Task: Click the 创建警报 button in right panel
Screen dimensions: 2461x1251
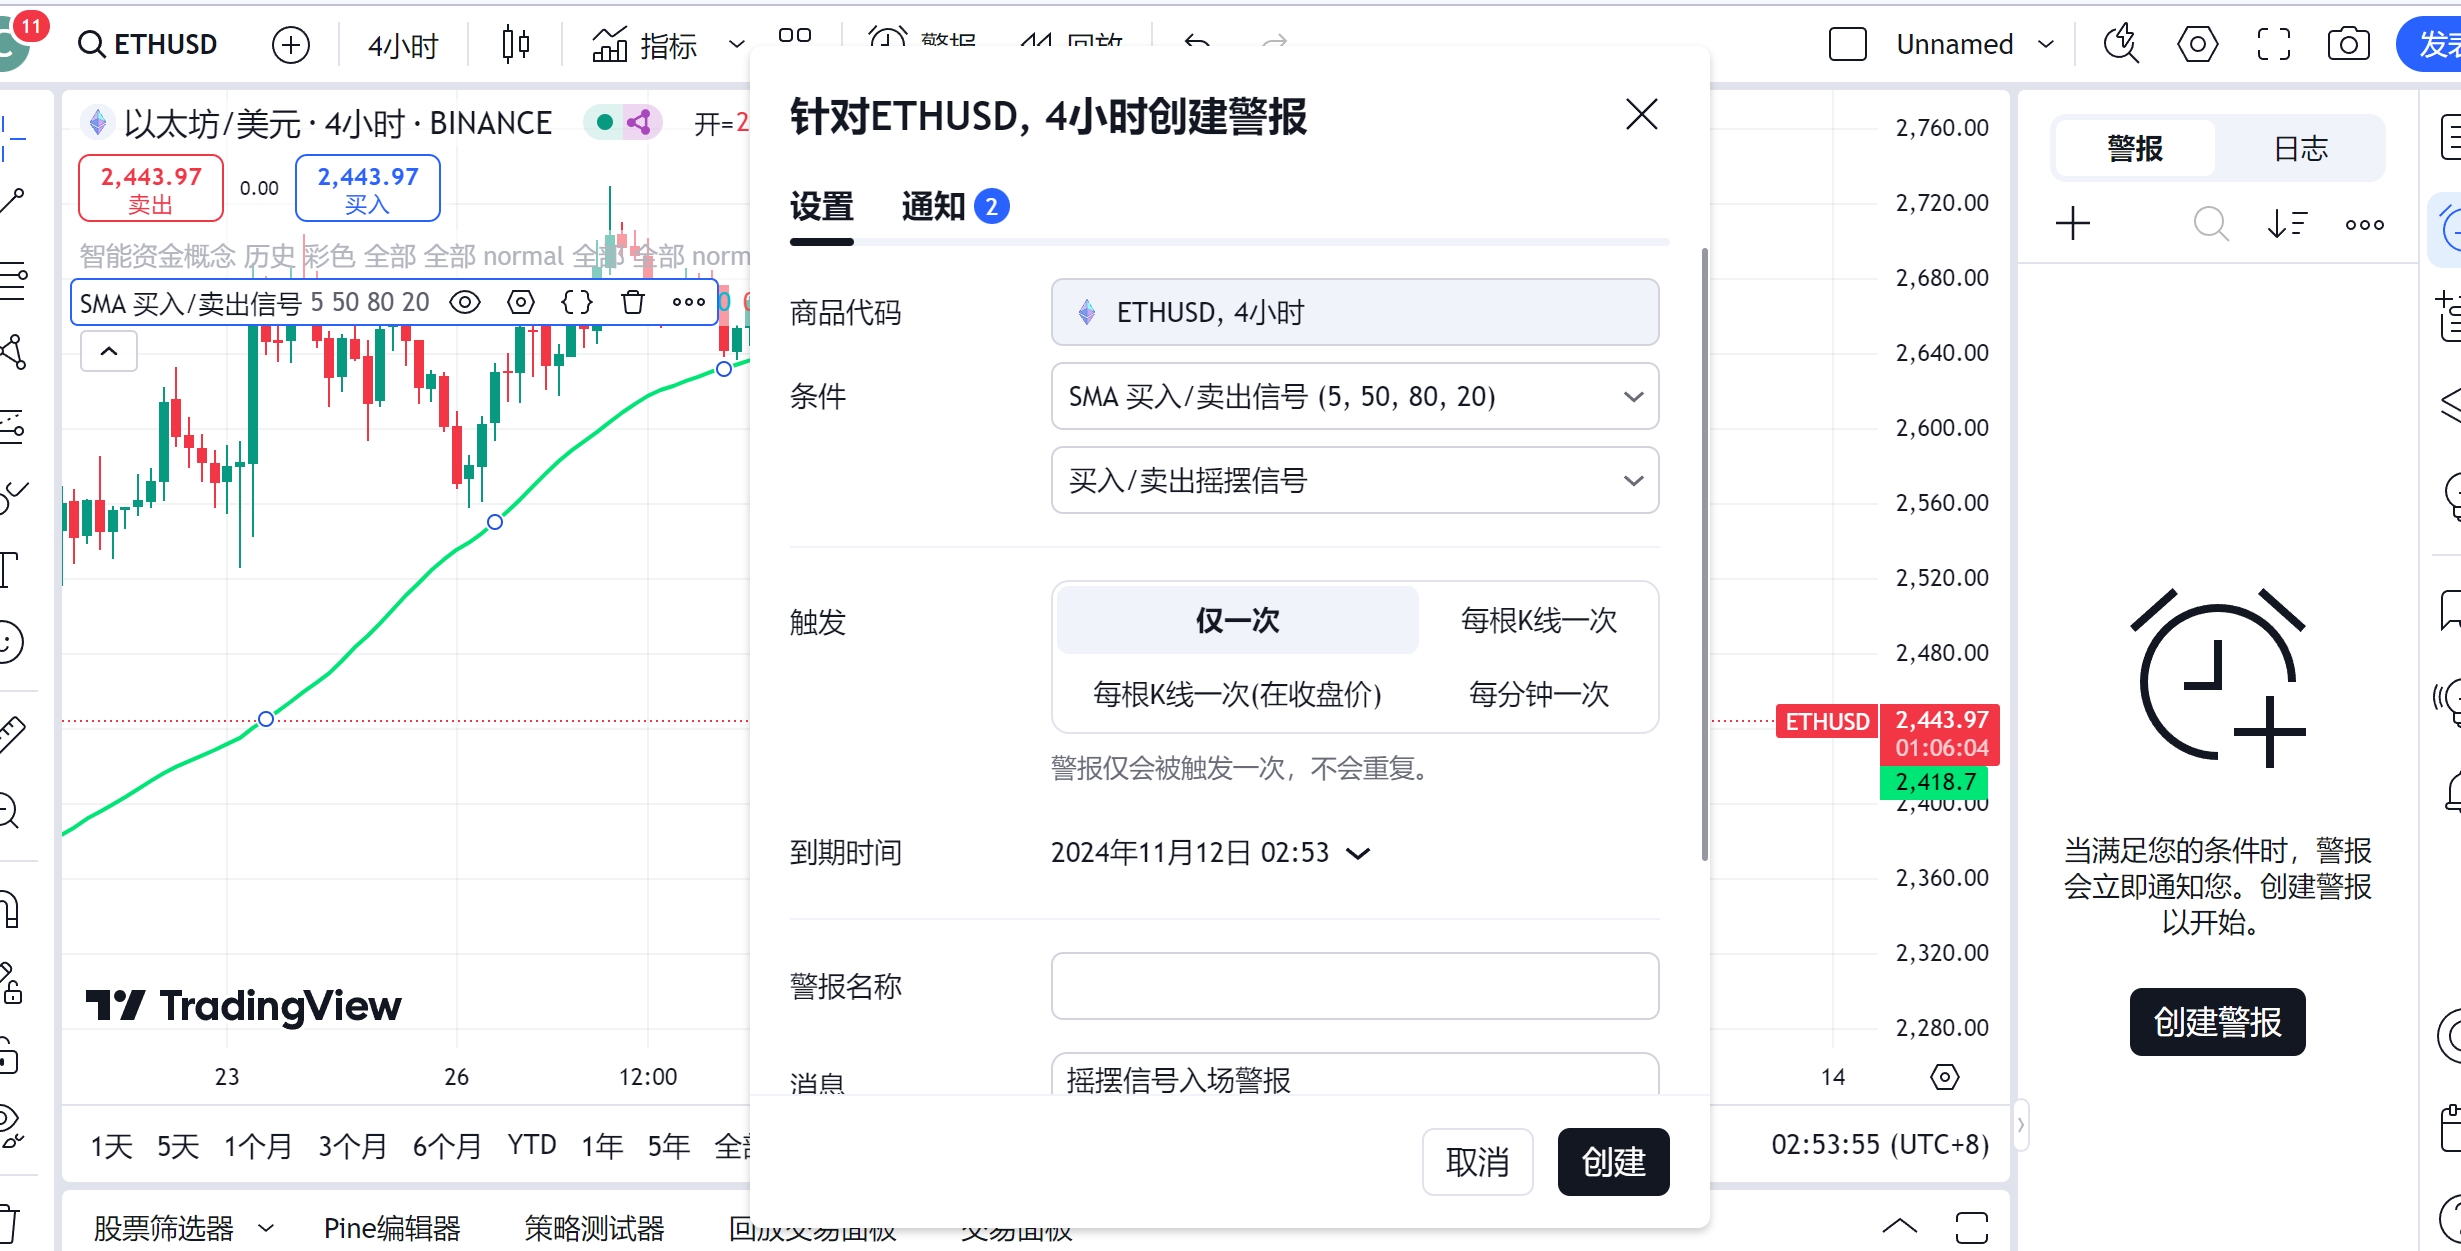Action: [2217, 1022]
